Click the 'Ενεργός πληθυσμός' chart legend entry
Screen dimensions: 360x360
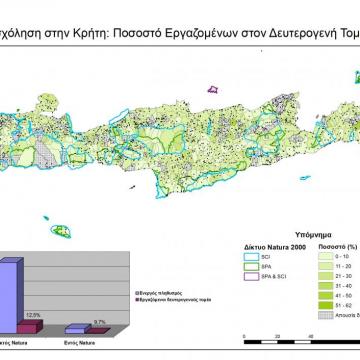click(x=159, y=293)
